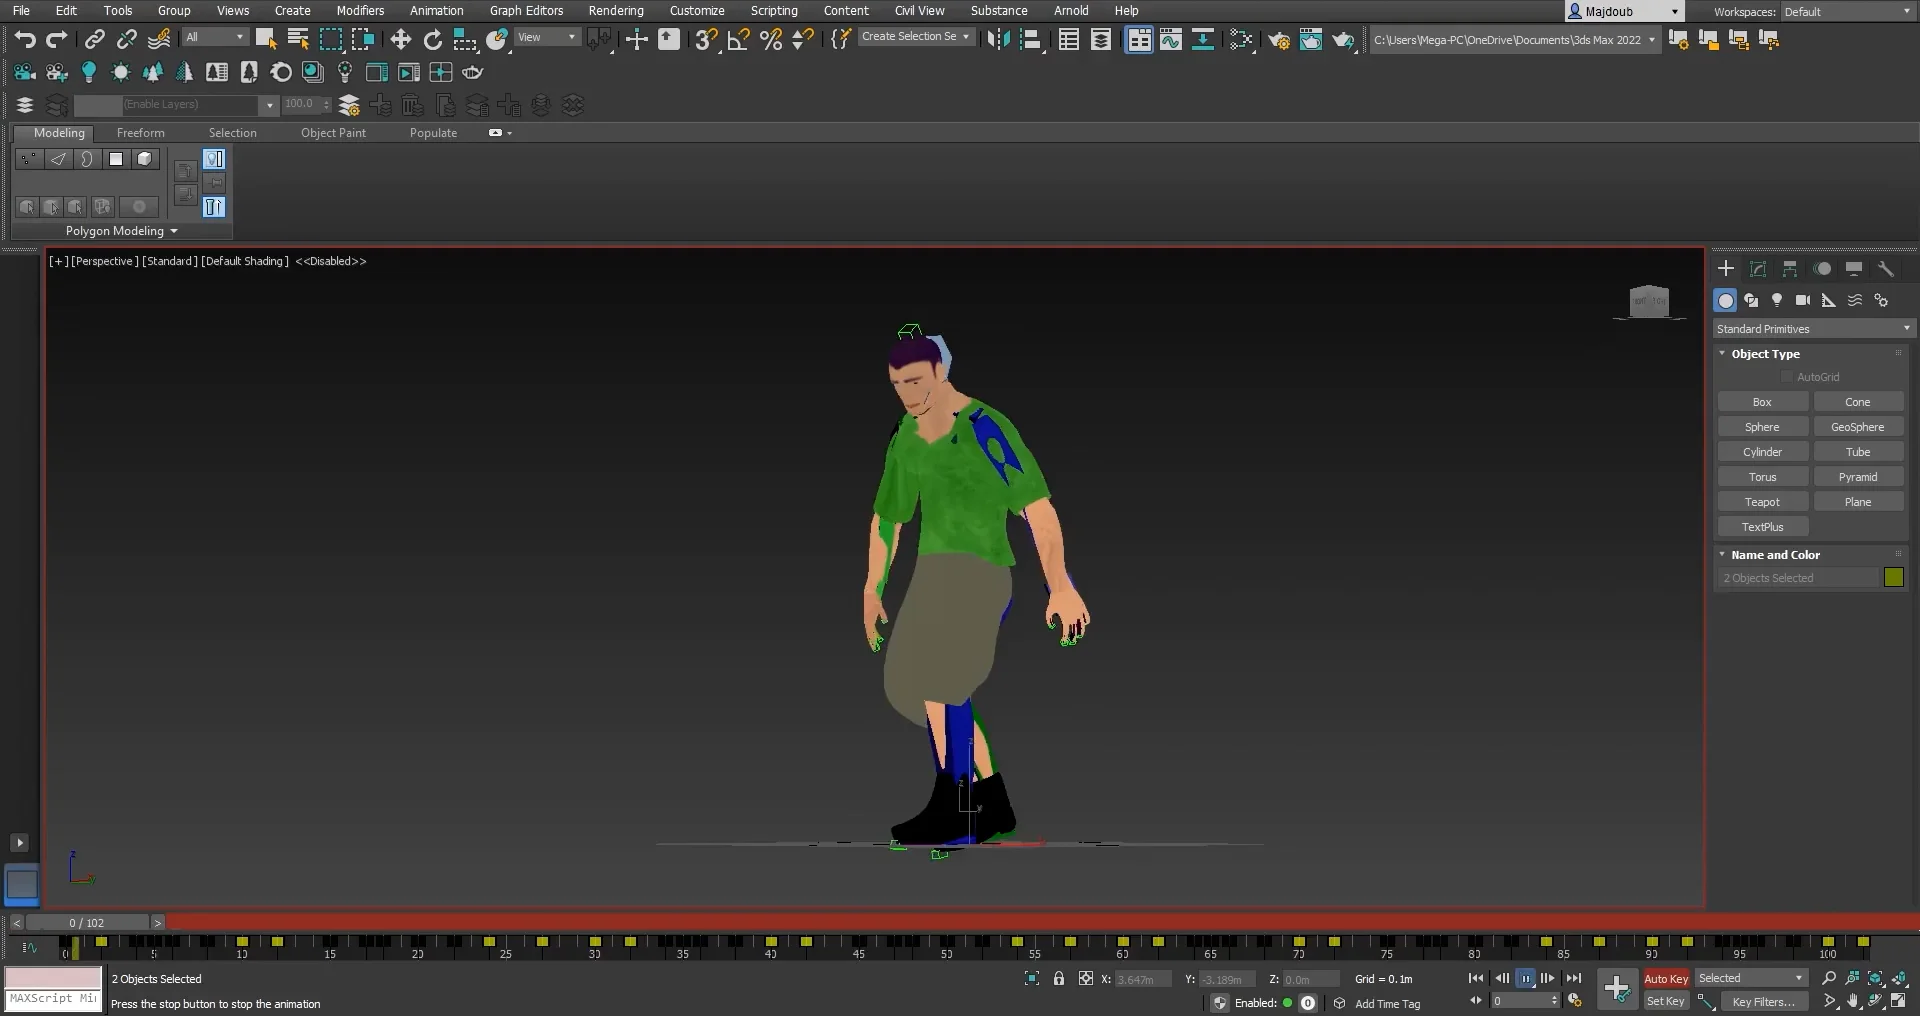This screenshot has width=1920, height=1016.
Task: Activate the Select and Rotate tool
Action: pyautogui.click(x=433, y=39)
